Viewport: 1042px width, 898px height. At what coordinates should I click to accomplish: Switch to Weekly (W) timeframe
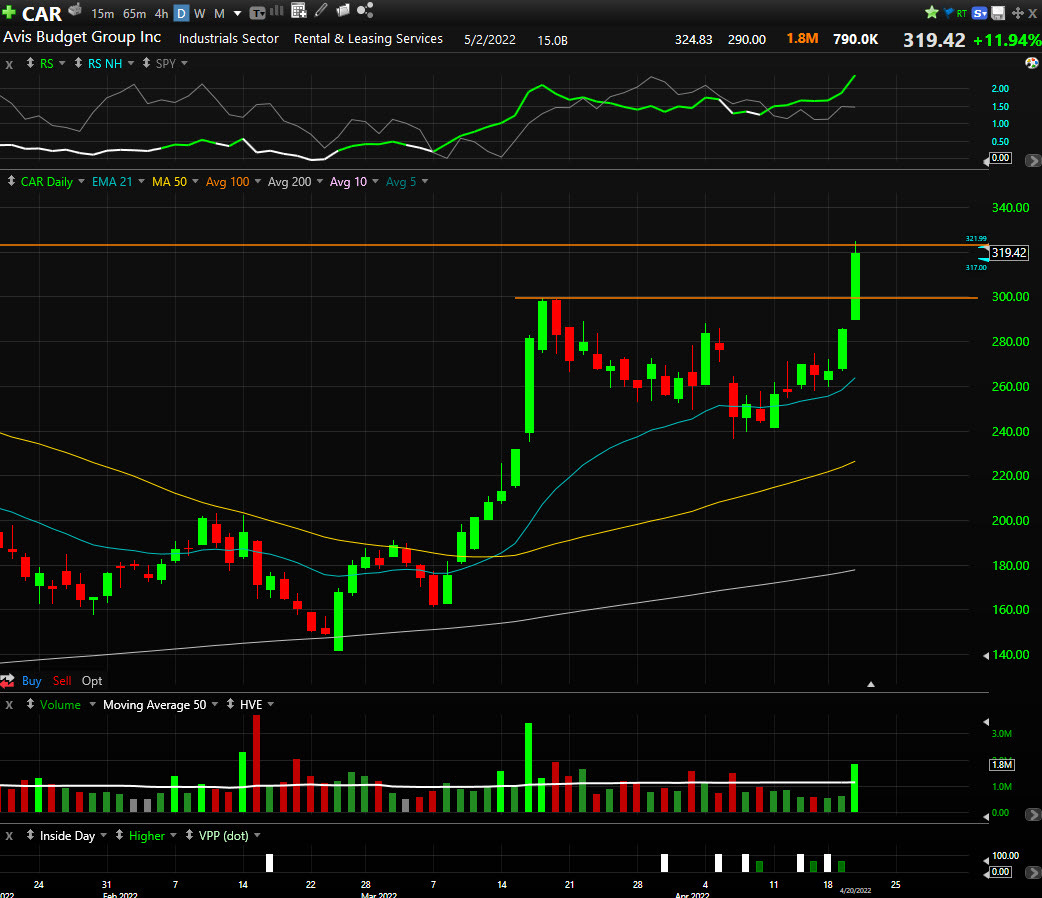[x=199, y=13]
